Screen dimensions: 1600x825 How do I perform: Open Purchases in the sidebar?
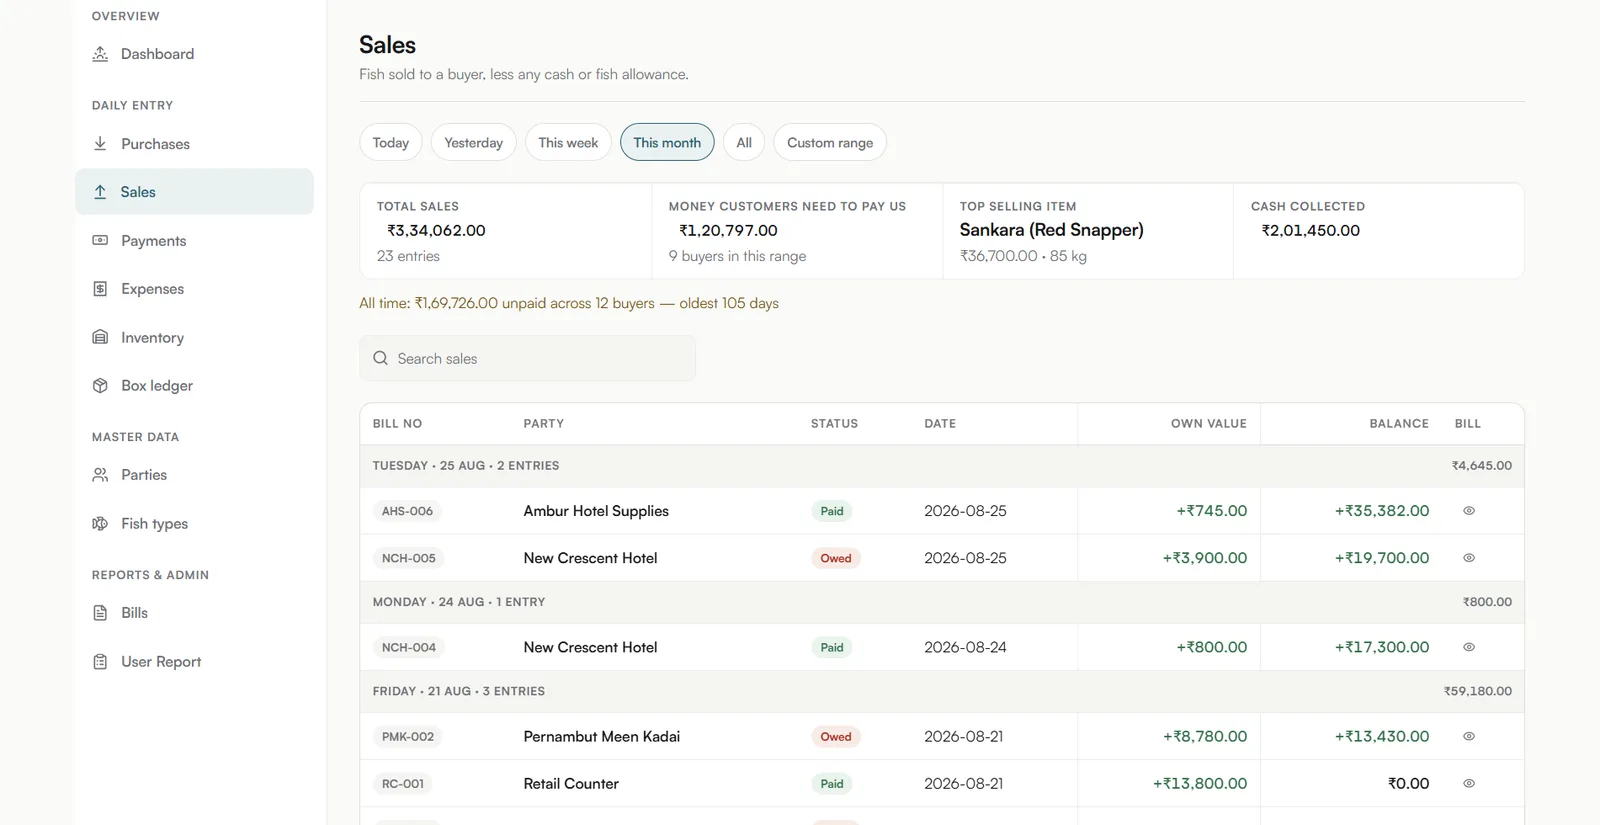coord(194,144)
